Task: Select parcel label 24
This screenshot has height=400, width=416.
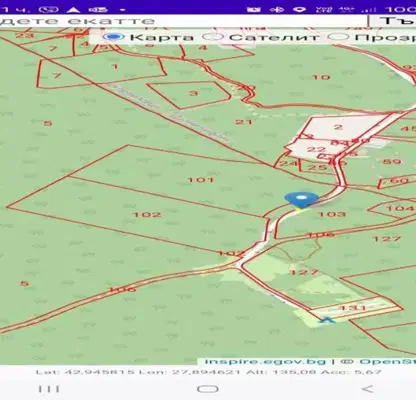Action: coord(288,164)
